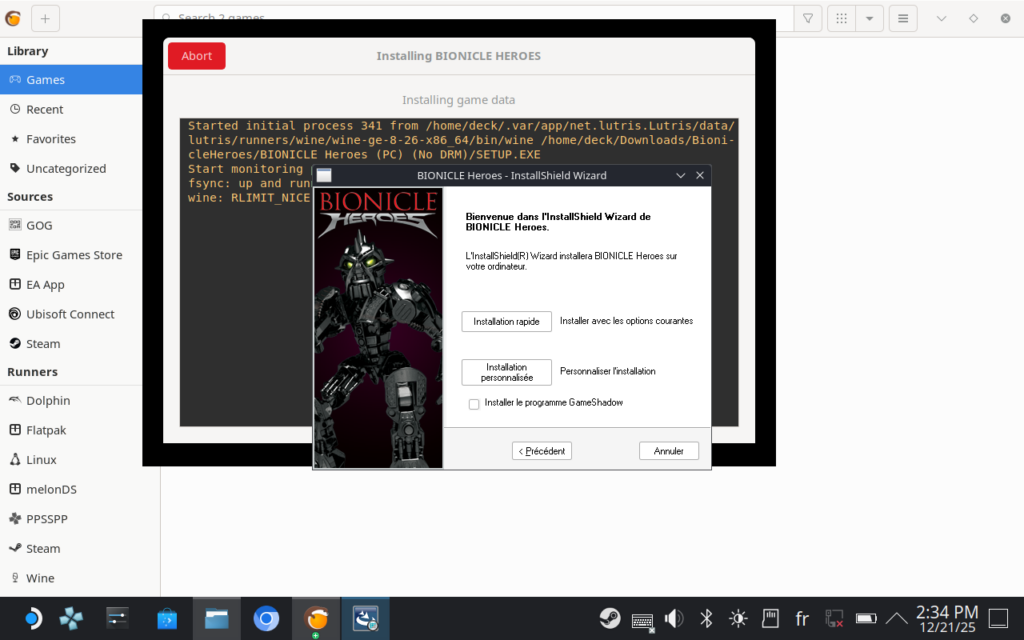Check Installer le programme GameShadow
The height and width of the screenshot is (640, 1024).
pyautogui.click(x=474, y=404)
